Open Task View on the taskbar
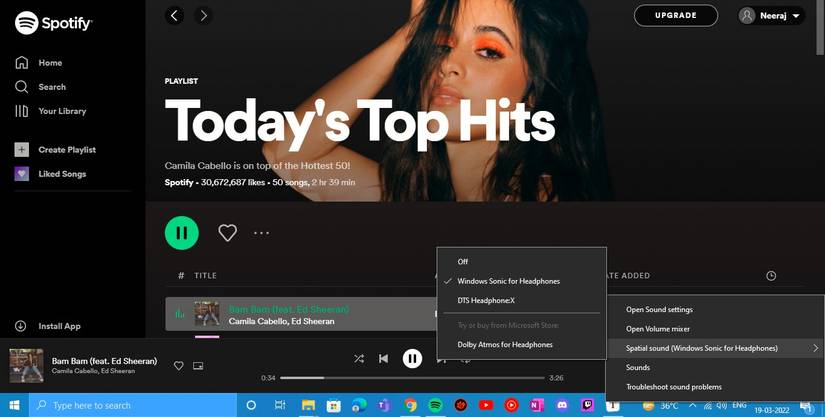825x417 pixels. [280, 405]
